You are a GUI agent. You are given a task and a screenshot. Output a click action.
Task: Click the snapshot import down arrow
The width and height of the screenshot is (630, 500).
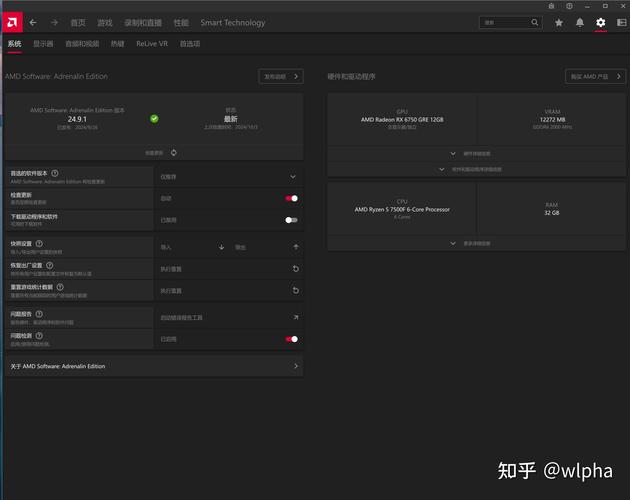click(221, 246)
